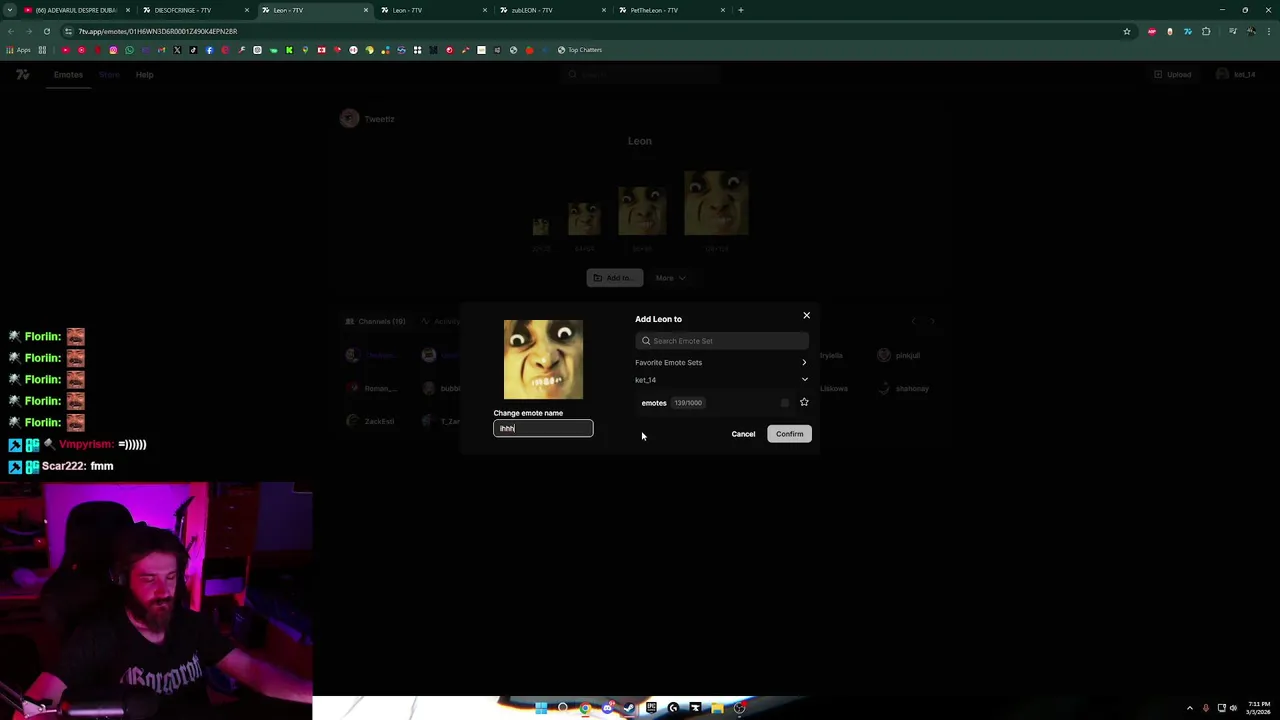Open Chrome from the taskbar

coord(585,708)
